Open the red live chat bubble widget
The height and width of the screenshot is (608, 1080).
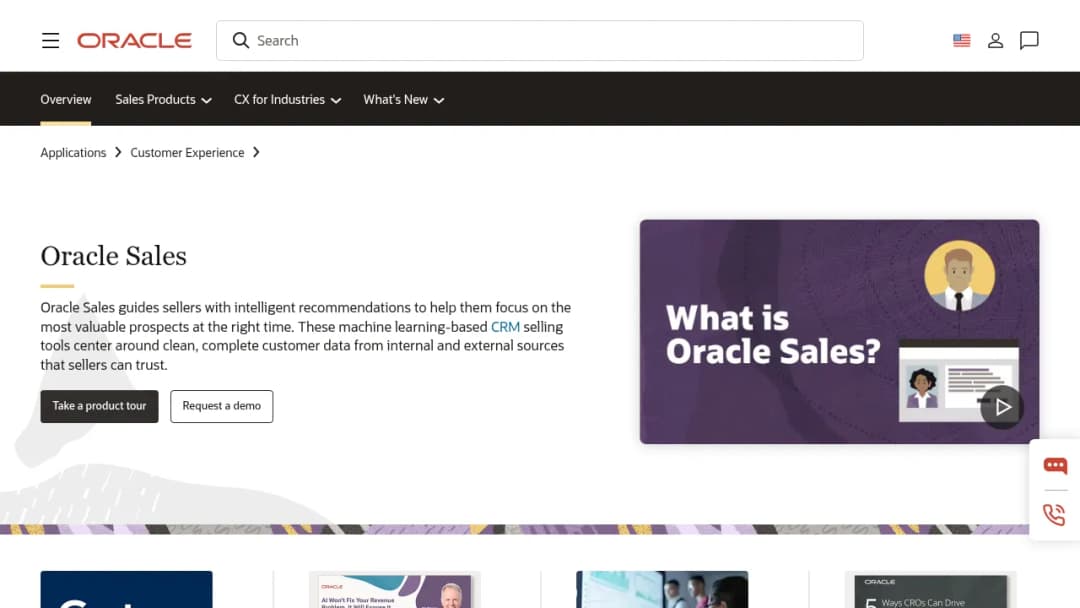[1055, 465]
